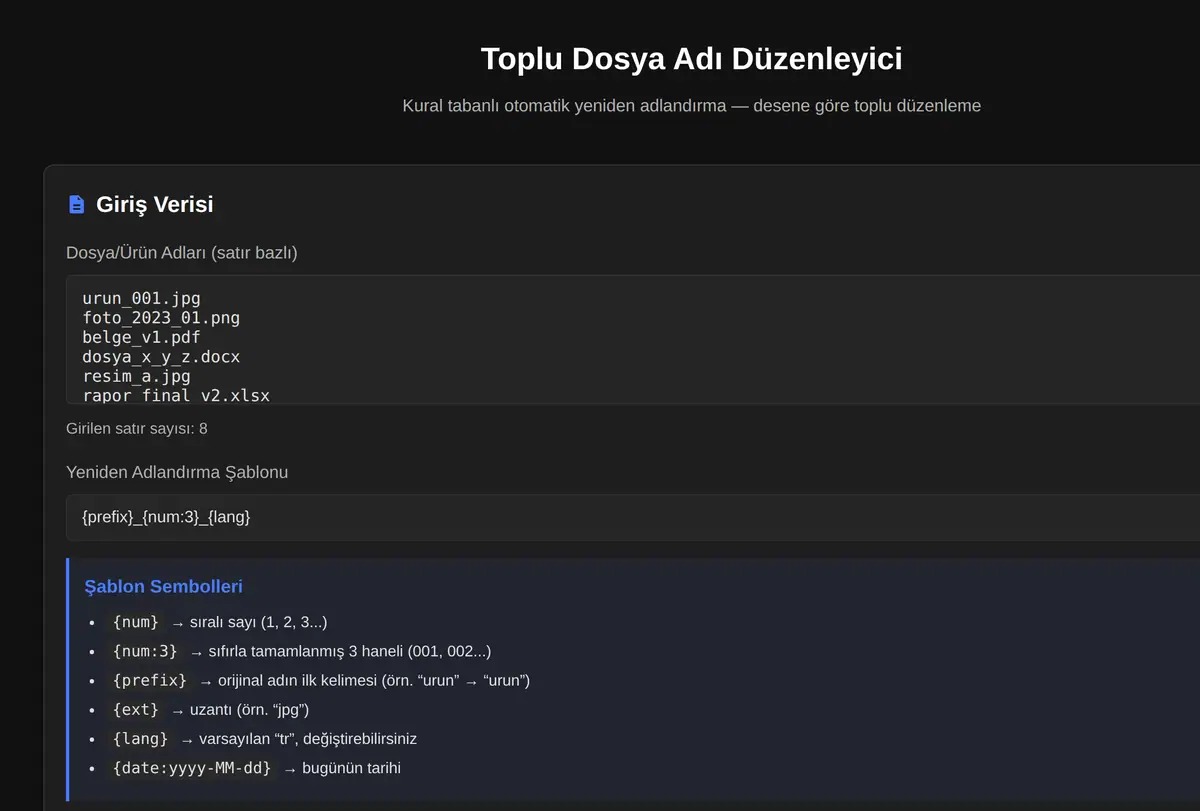Image resolution: width=1200 pixels, height=811 pixels.
Task: Click the Girilen satır sayısı: 8 text
Action: [137, 428]
